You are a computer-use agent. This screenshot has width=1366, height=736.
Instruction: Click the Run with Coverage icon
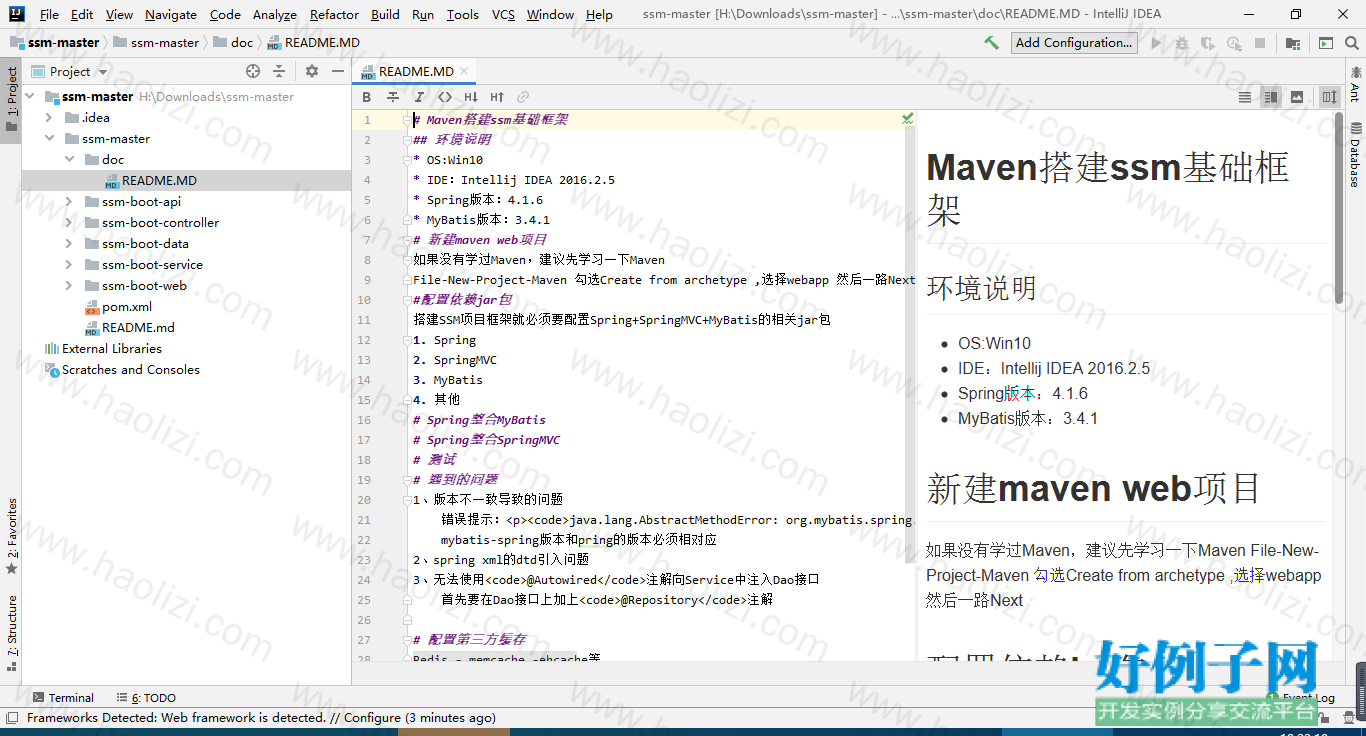click(x=1208, y=43)
